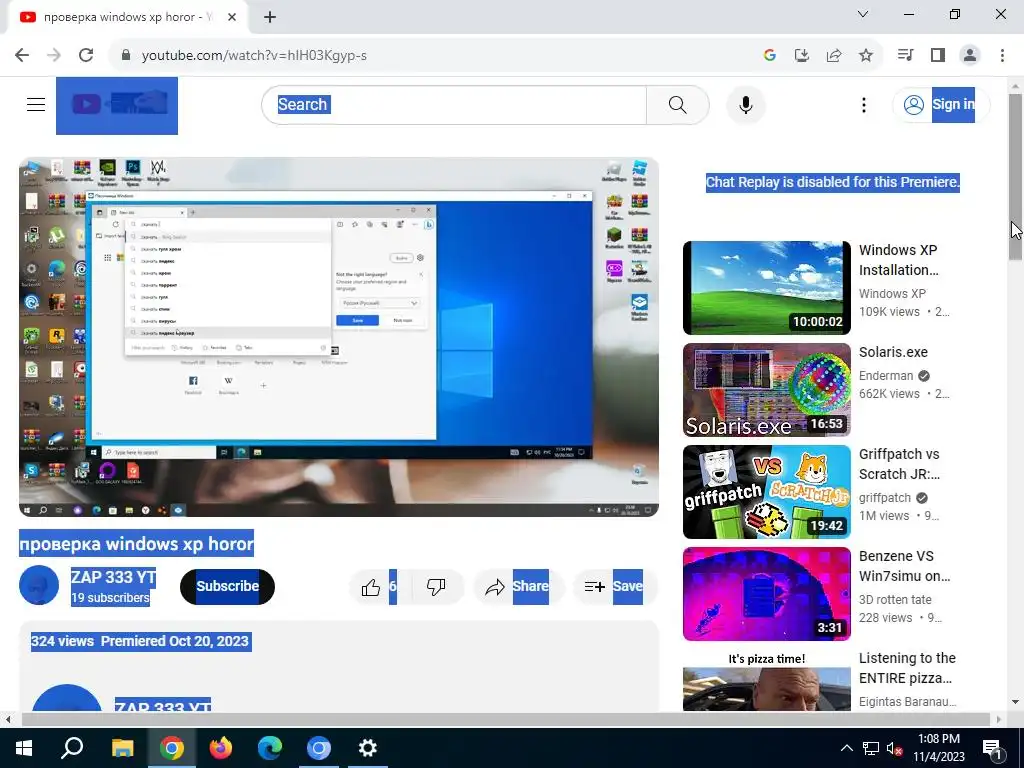This screenshot has width=1024, height=768.
Task: Click griffpatch channel name
Action: [x=884, y=498]
